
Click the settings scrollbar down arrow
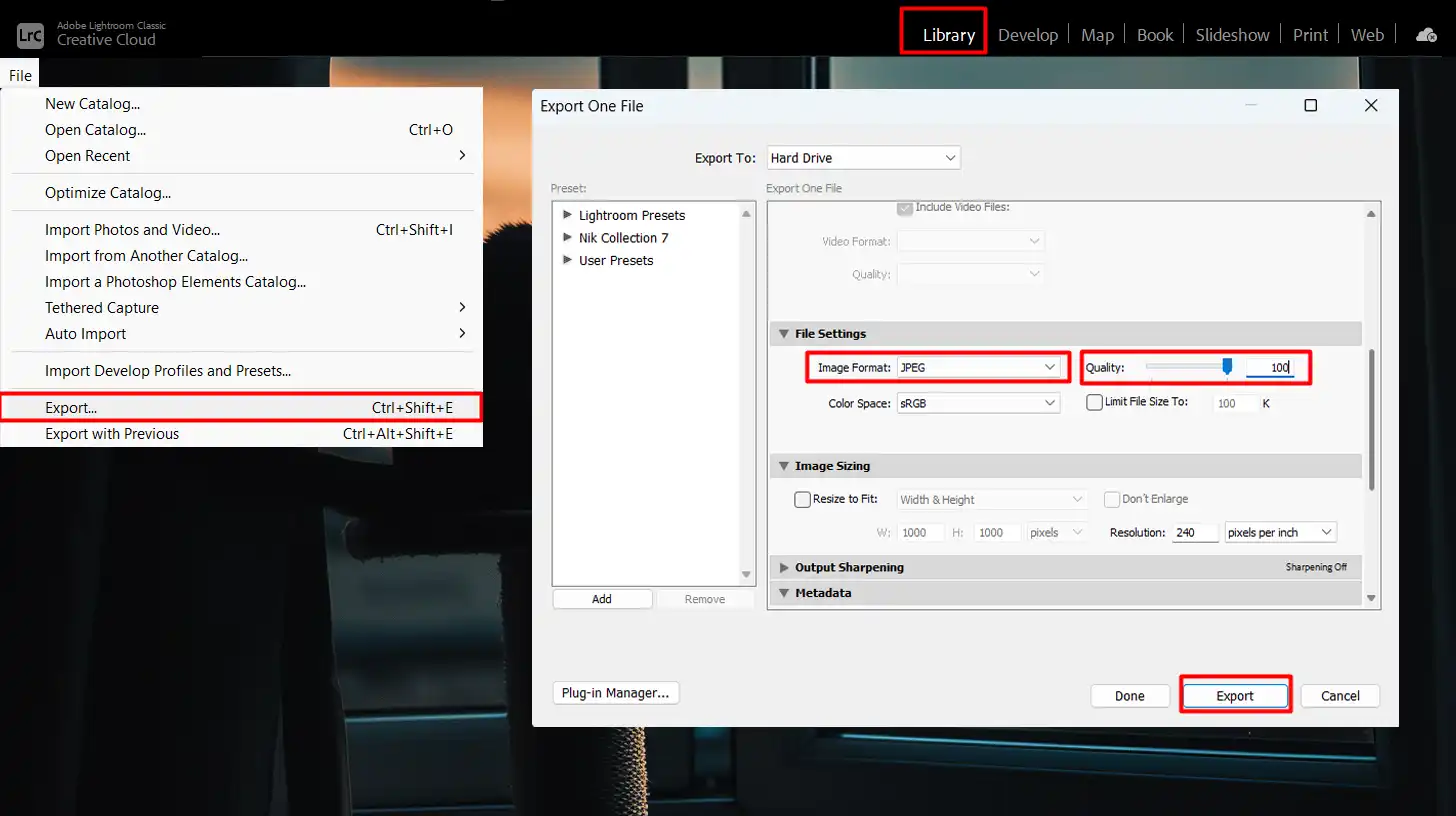click(1371, 599)
